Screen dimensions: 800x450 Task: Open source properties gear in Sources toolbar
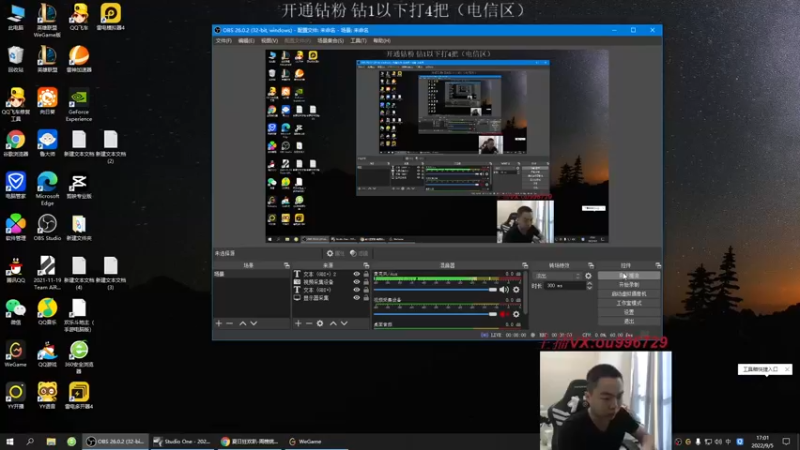(x=320, y=323)
